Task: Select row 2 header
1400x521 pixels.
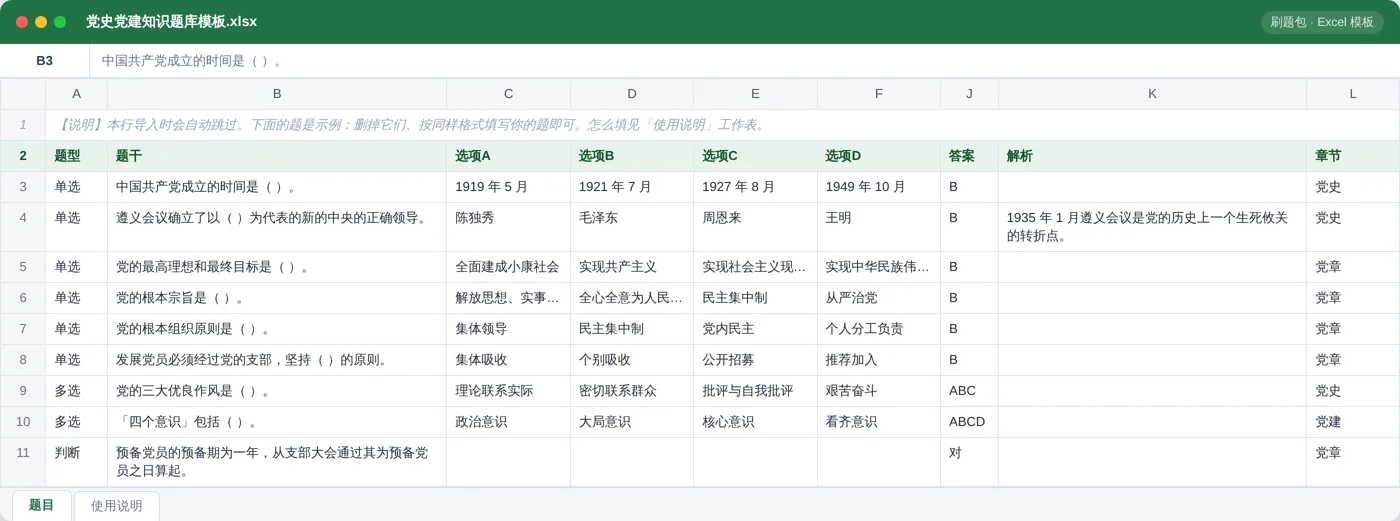Action: [x=23, y=156]
